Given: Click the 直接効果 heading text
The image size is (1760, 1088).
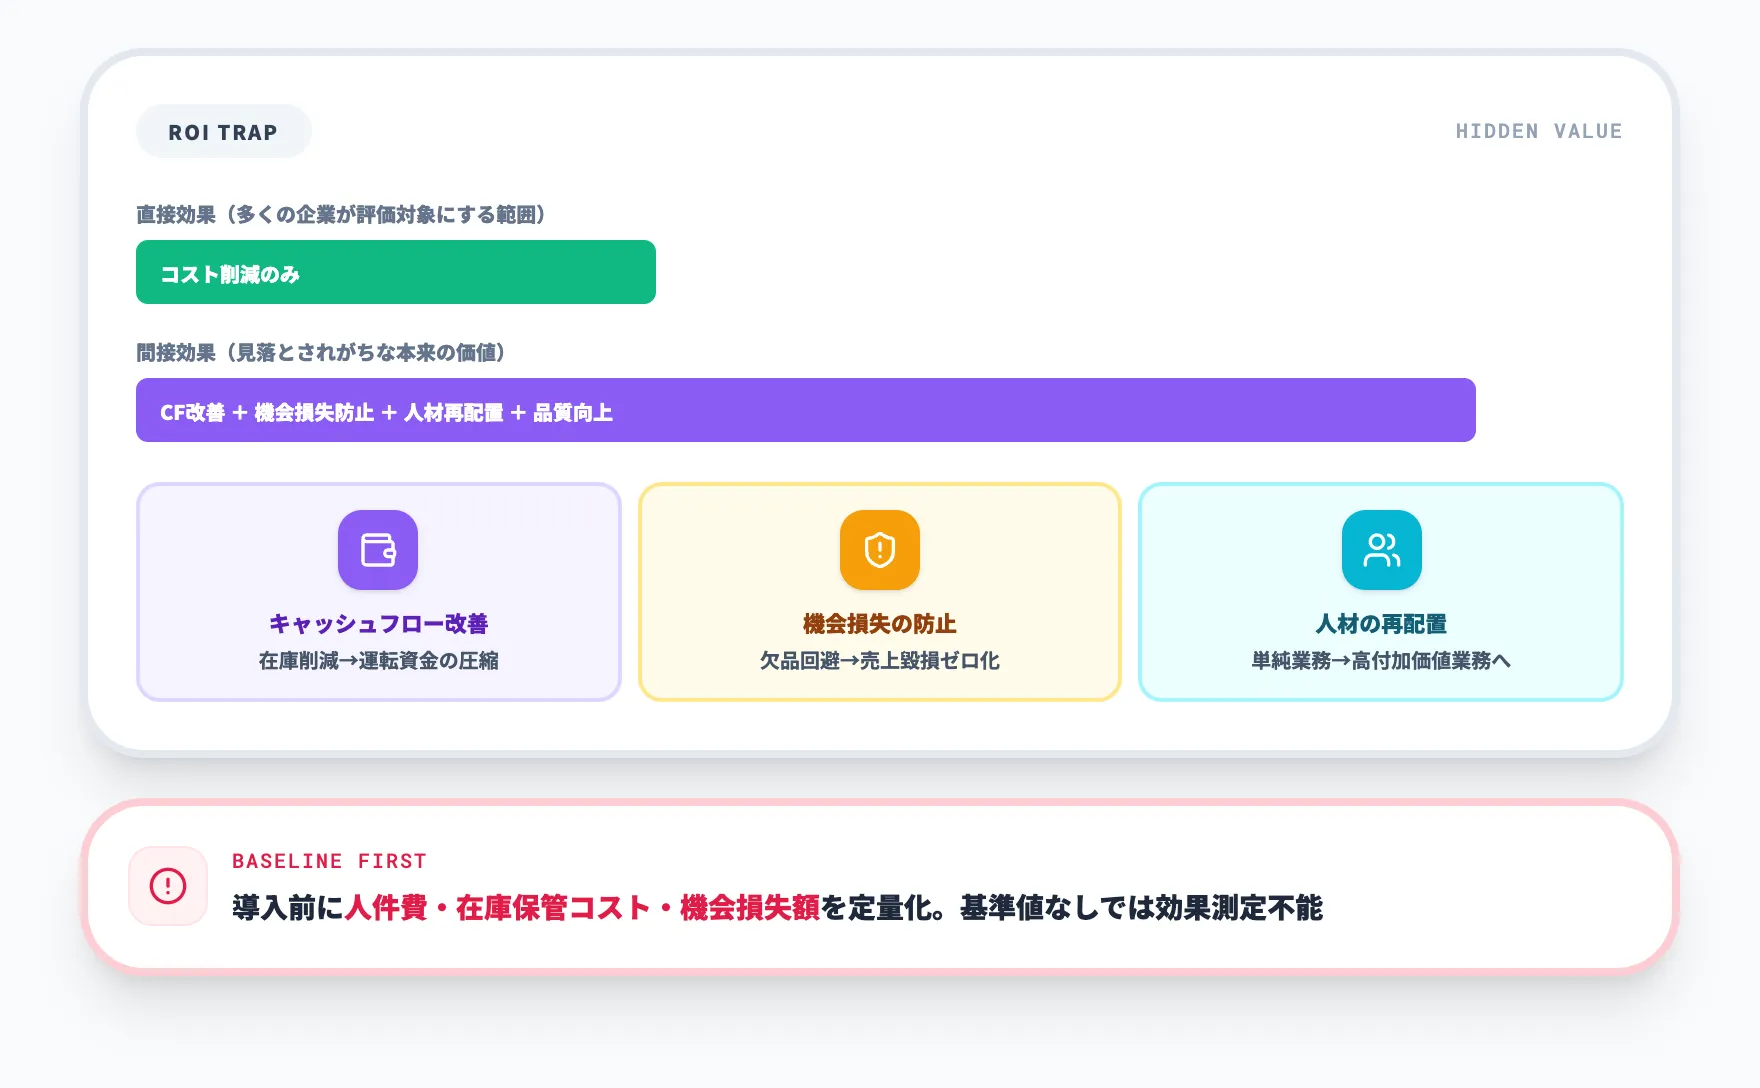Looking at the screenshot, I should (341, 213).
